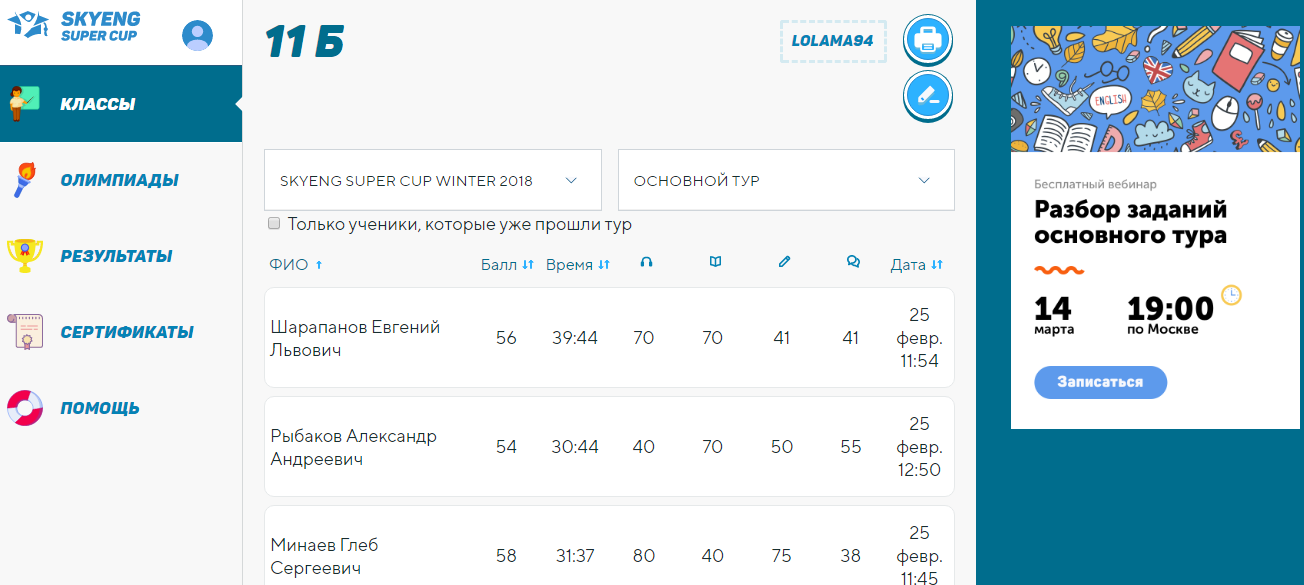Click the Балл column header
This screenshot has height=585, width=1304.
click(499, 265)
